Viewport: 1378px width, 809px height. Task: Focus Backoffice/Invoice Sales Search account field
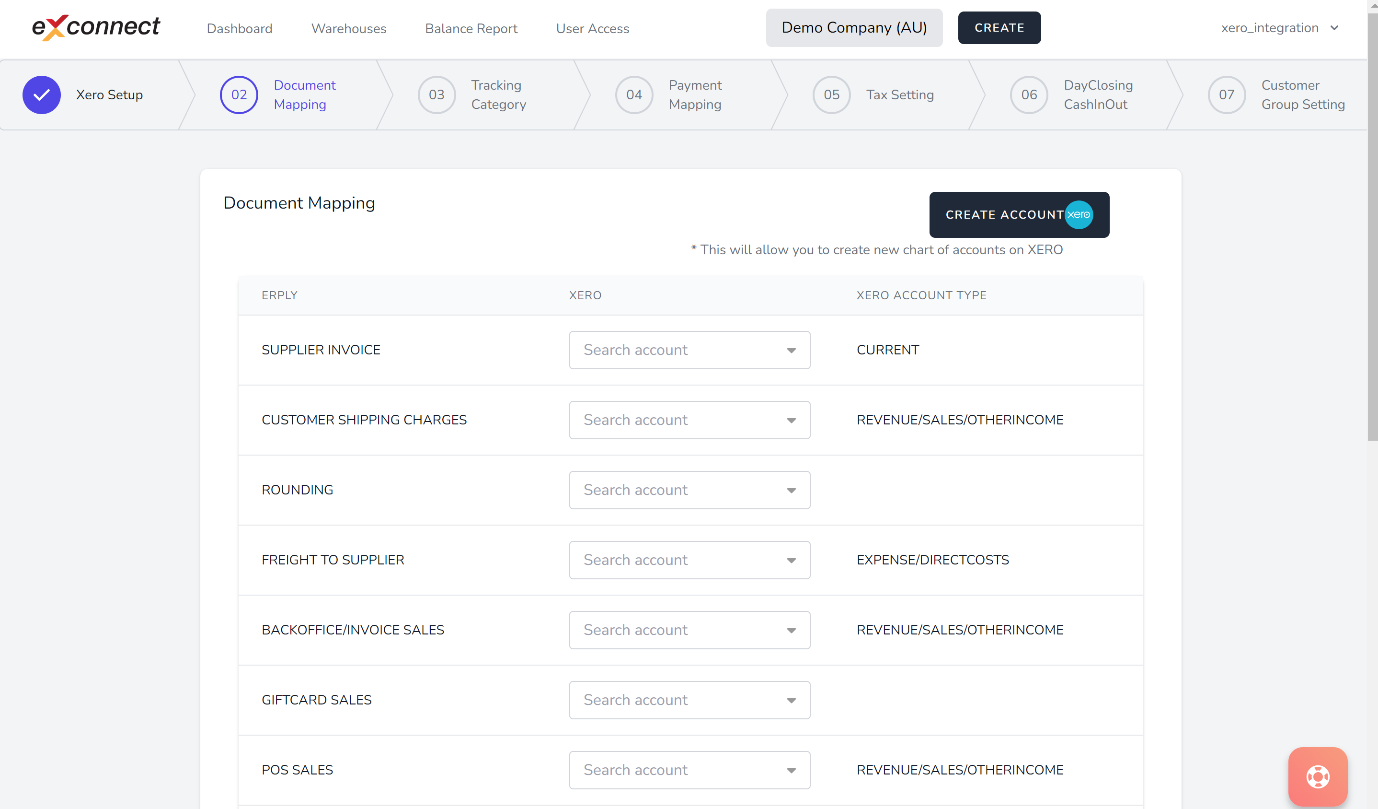[x=690, y=630]
